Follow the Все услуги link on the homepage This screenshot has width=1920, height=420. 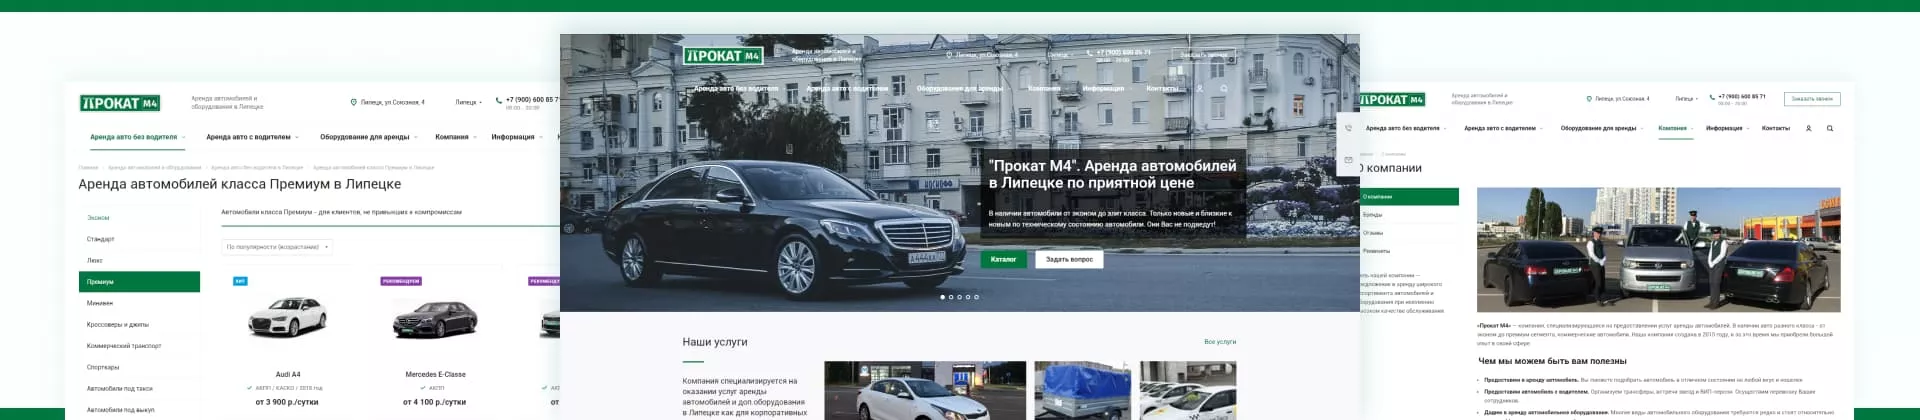click(1220, 342)
